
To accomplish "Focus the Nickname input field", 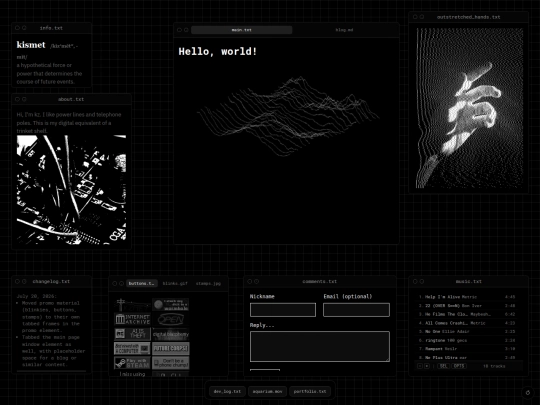I will (283, 310).
